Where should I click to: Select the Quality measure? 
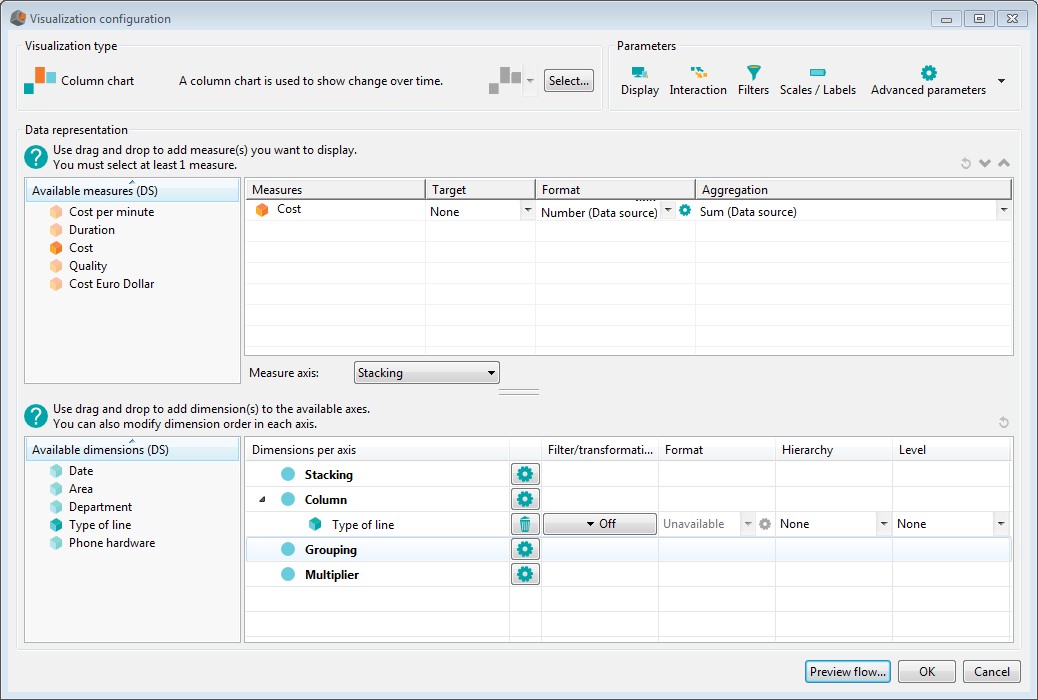tap(87, 266)
